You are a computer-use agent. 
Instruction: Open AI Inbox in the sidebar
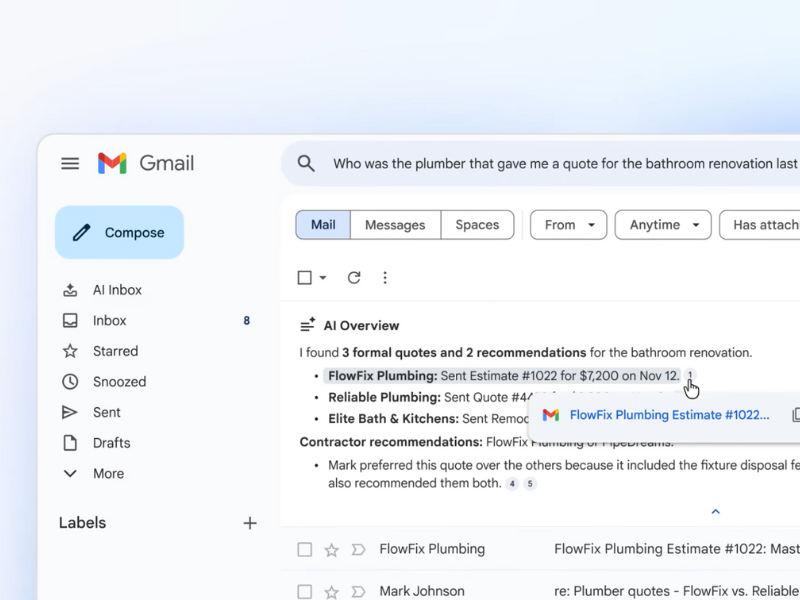click(117, 290)
